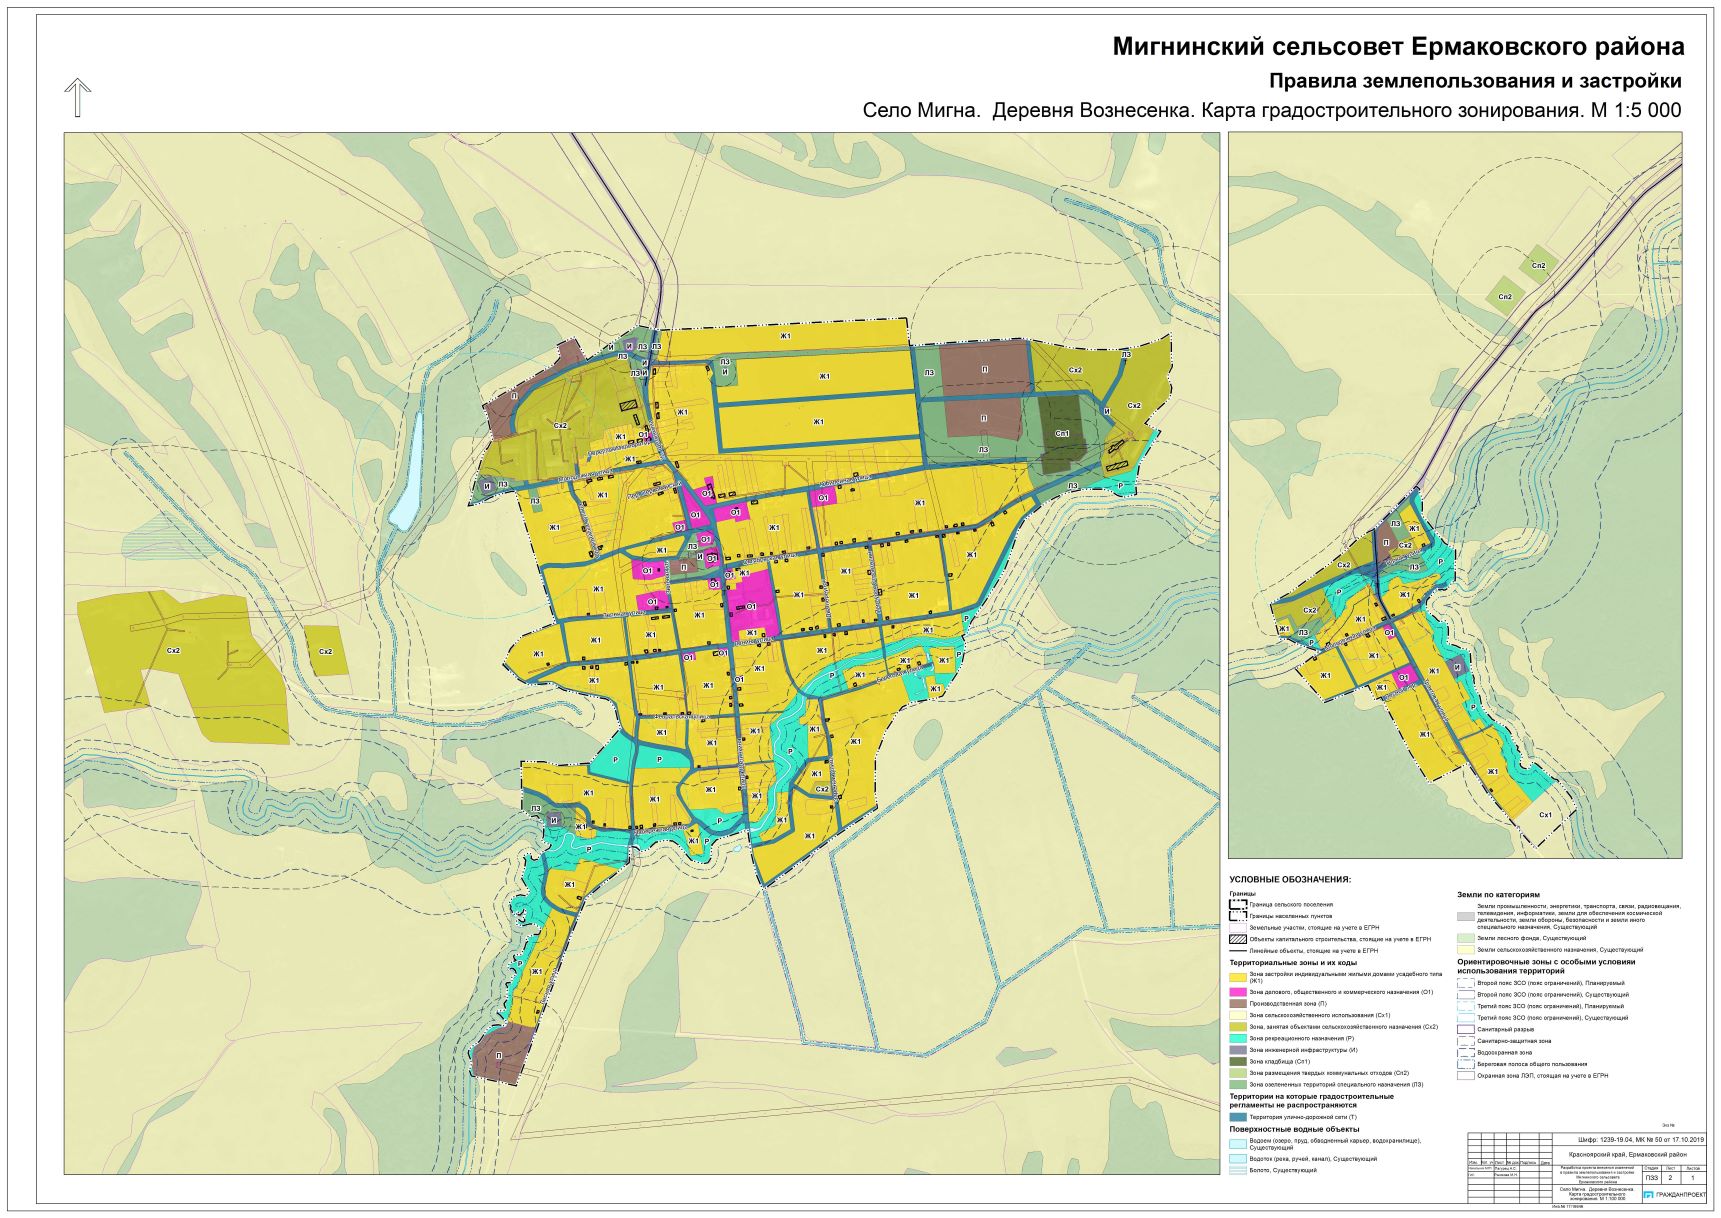Pick the blue road network (Т) swatch

point(1238,1117)
